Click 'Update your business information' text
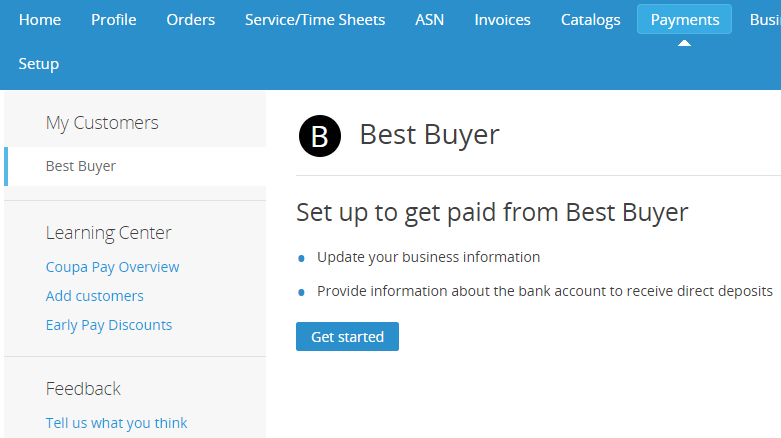This screenshot has height=438, width=781. click(x=428, y=257)
